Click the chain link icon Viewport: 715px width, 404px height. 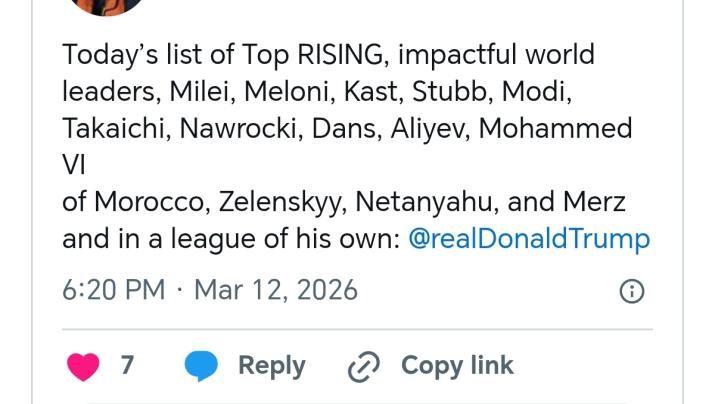point(362,367)
